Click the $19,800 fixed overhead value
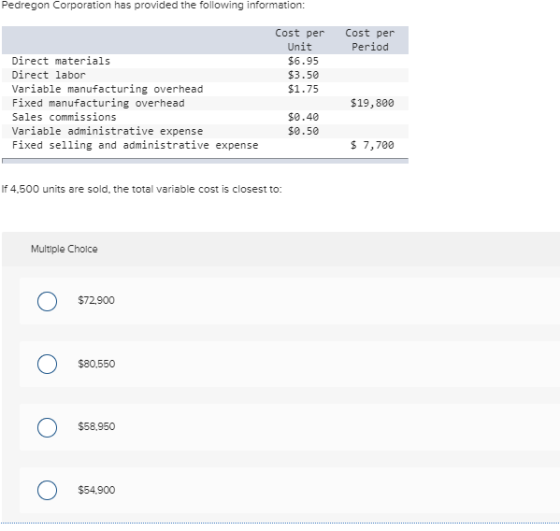Viewport: 560px width, 531px height. [x=372, y=103]
